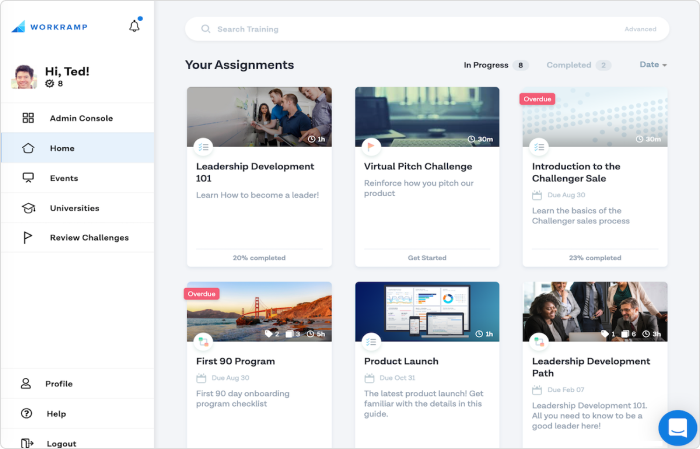Click Get Started on Virtual Pitch Challenge
Viewport: 700px width, 449px height.
pos(427,258)
